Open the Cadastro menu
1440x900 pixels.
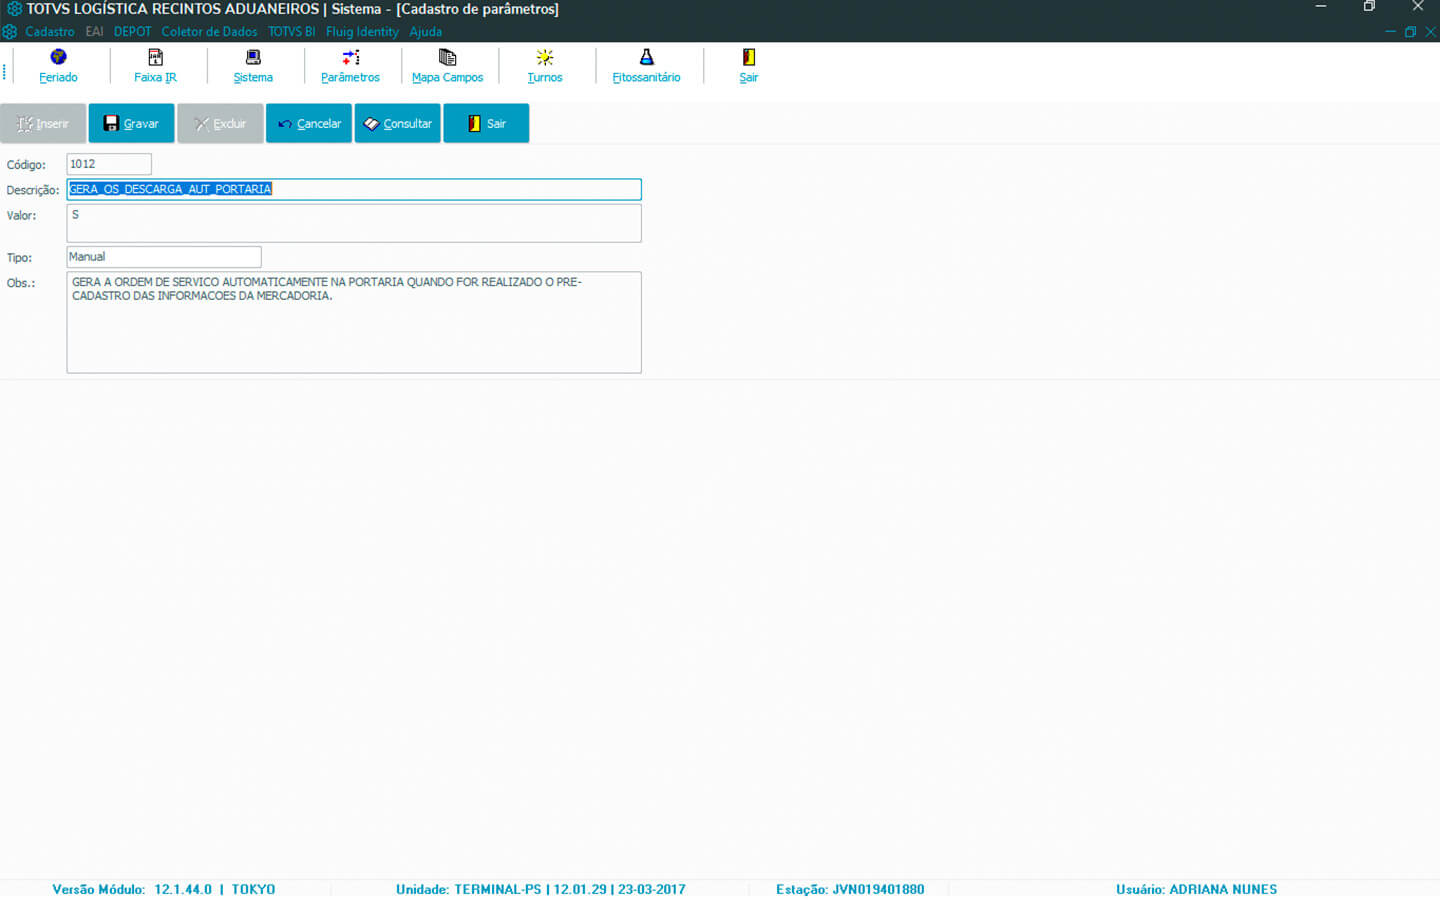click(x=49, y=32)
